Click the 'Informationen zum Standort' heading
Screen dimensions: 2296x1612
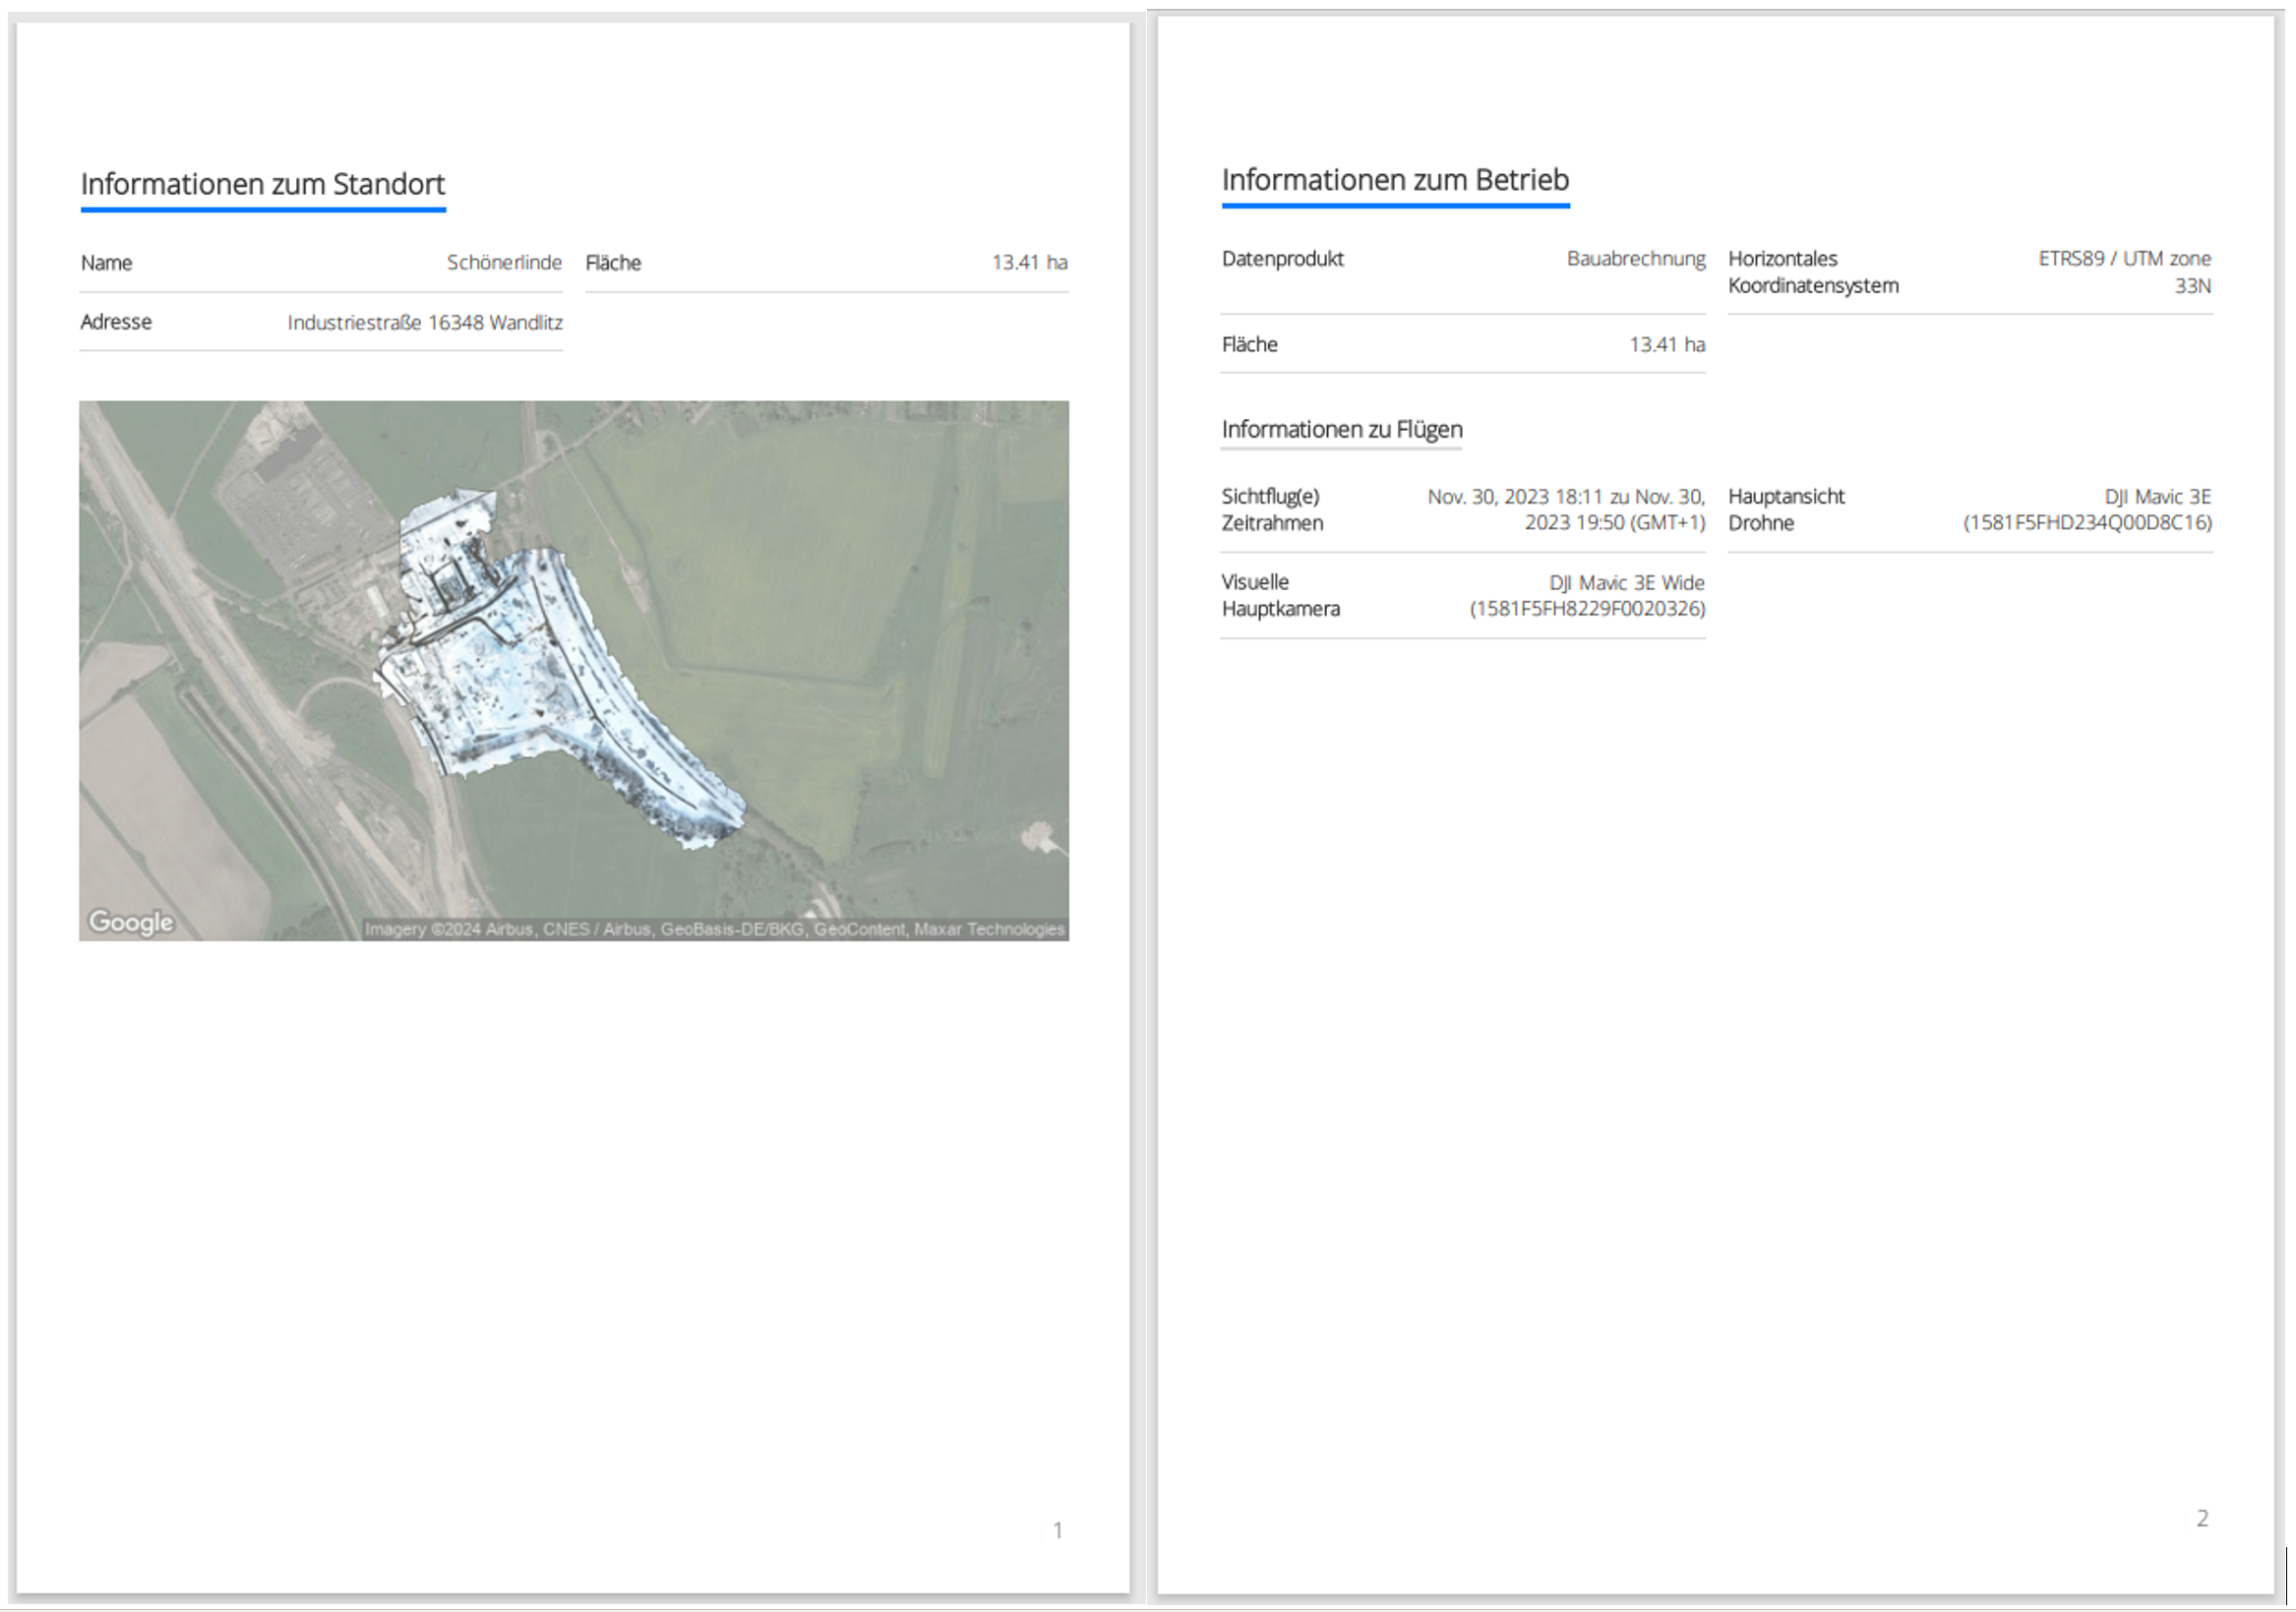(262, 184)
